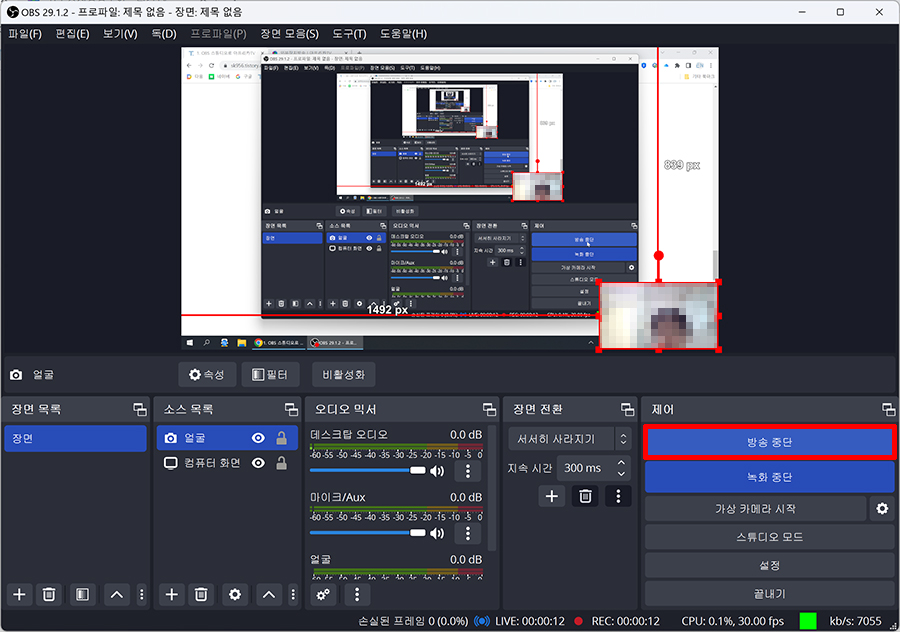Screen dimensions: 900x632
Task: Add transition with plus button
Action: pos(552,497)
